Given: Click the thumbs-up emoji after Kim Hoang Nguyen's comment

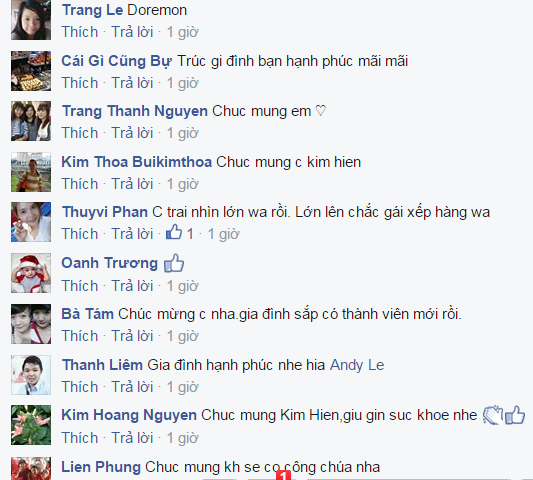Looking at the screenshot, I should [x=515, y=415].
